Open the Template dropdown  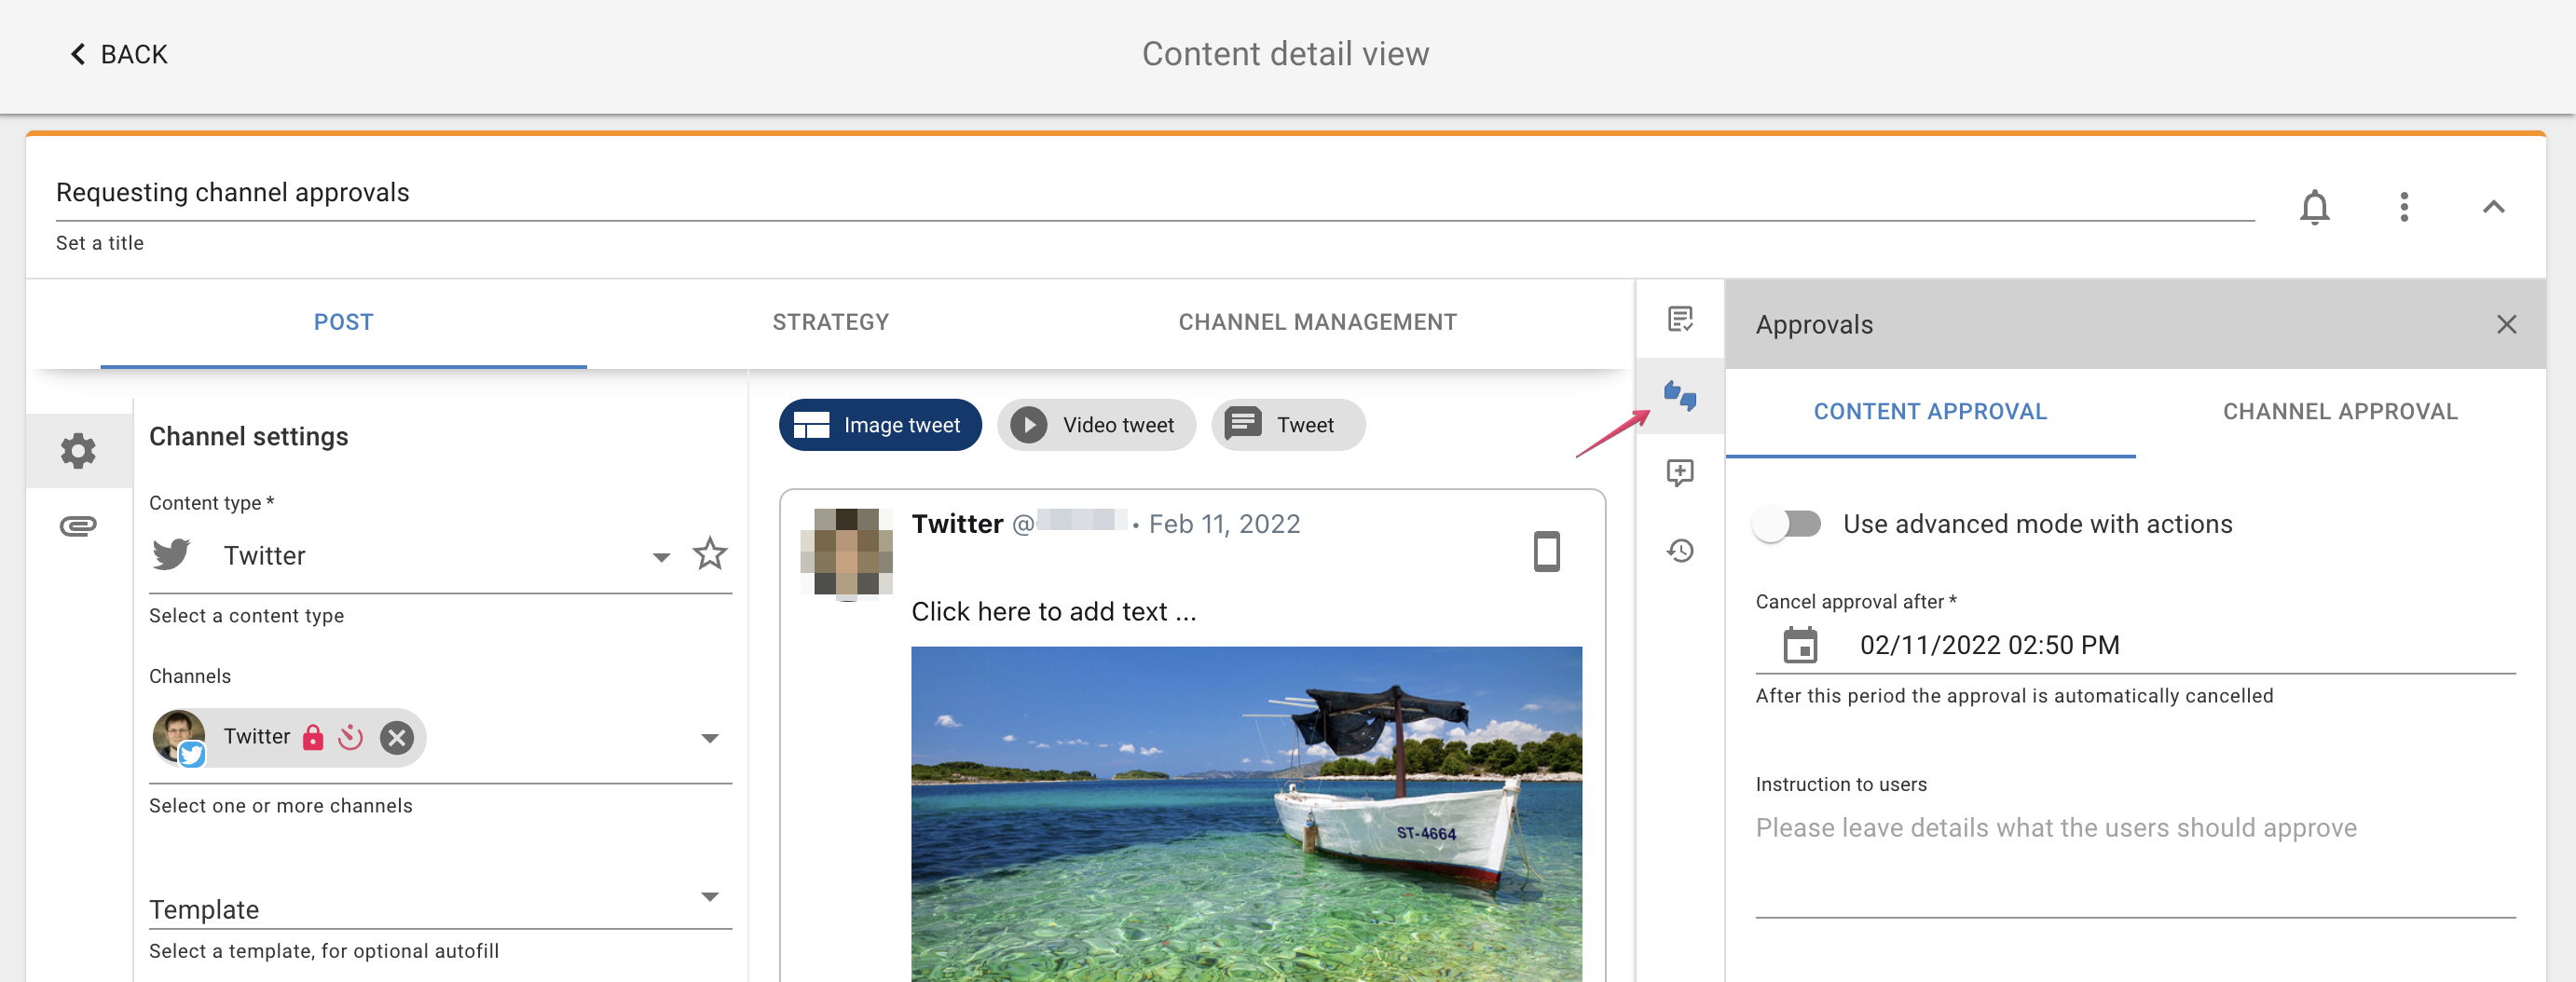point(710,897)
